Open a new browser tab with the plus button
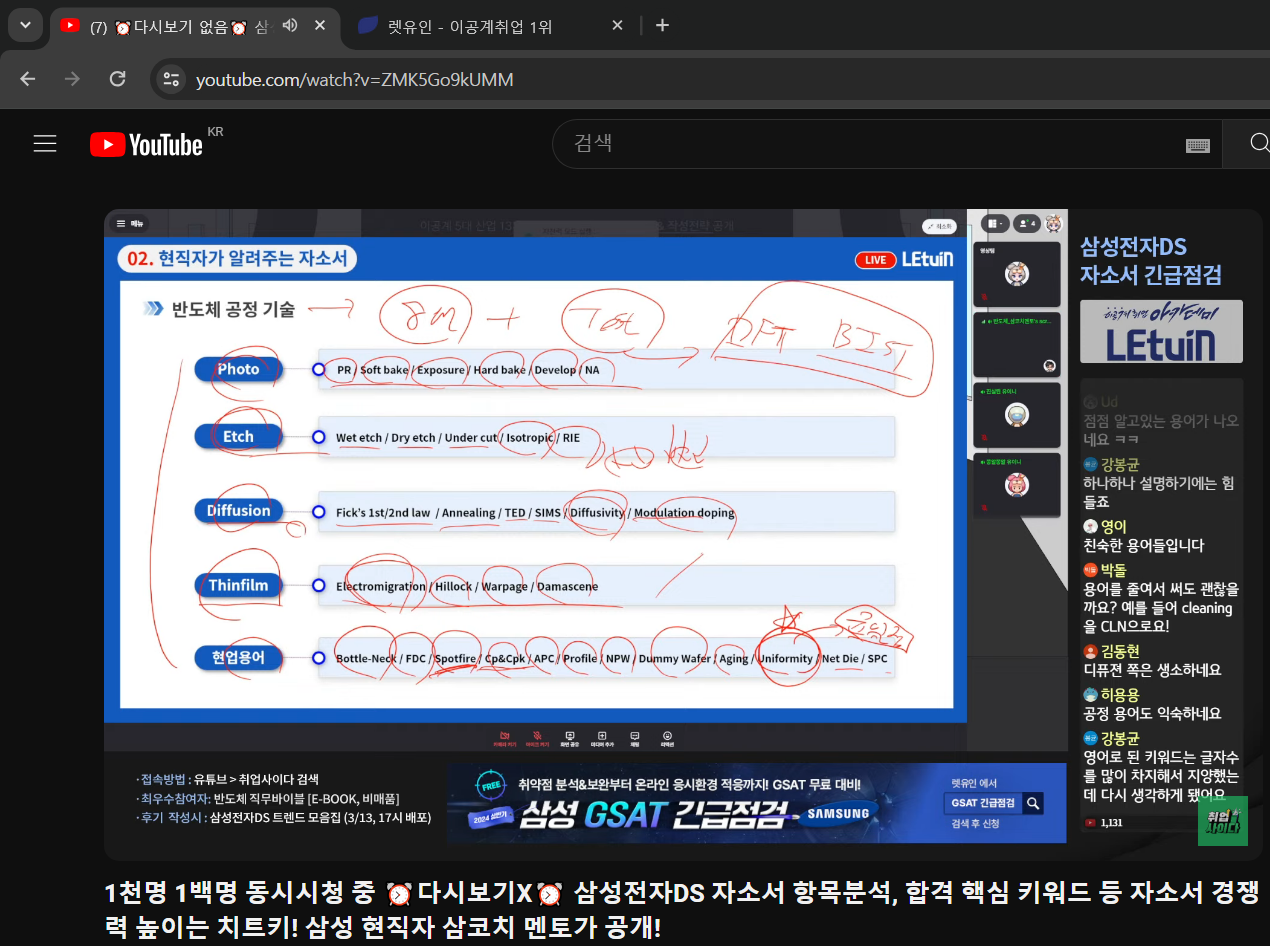Viewport: 1270px width, 946px height. point(662,25)
